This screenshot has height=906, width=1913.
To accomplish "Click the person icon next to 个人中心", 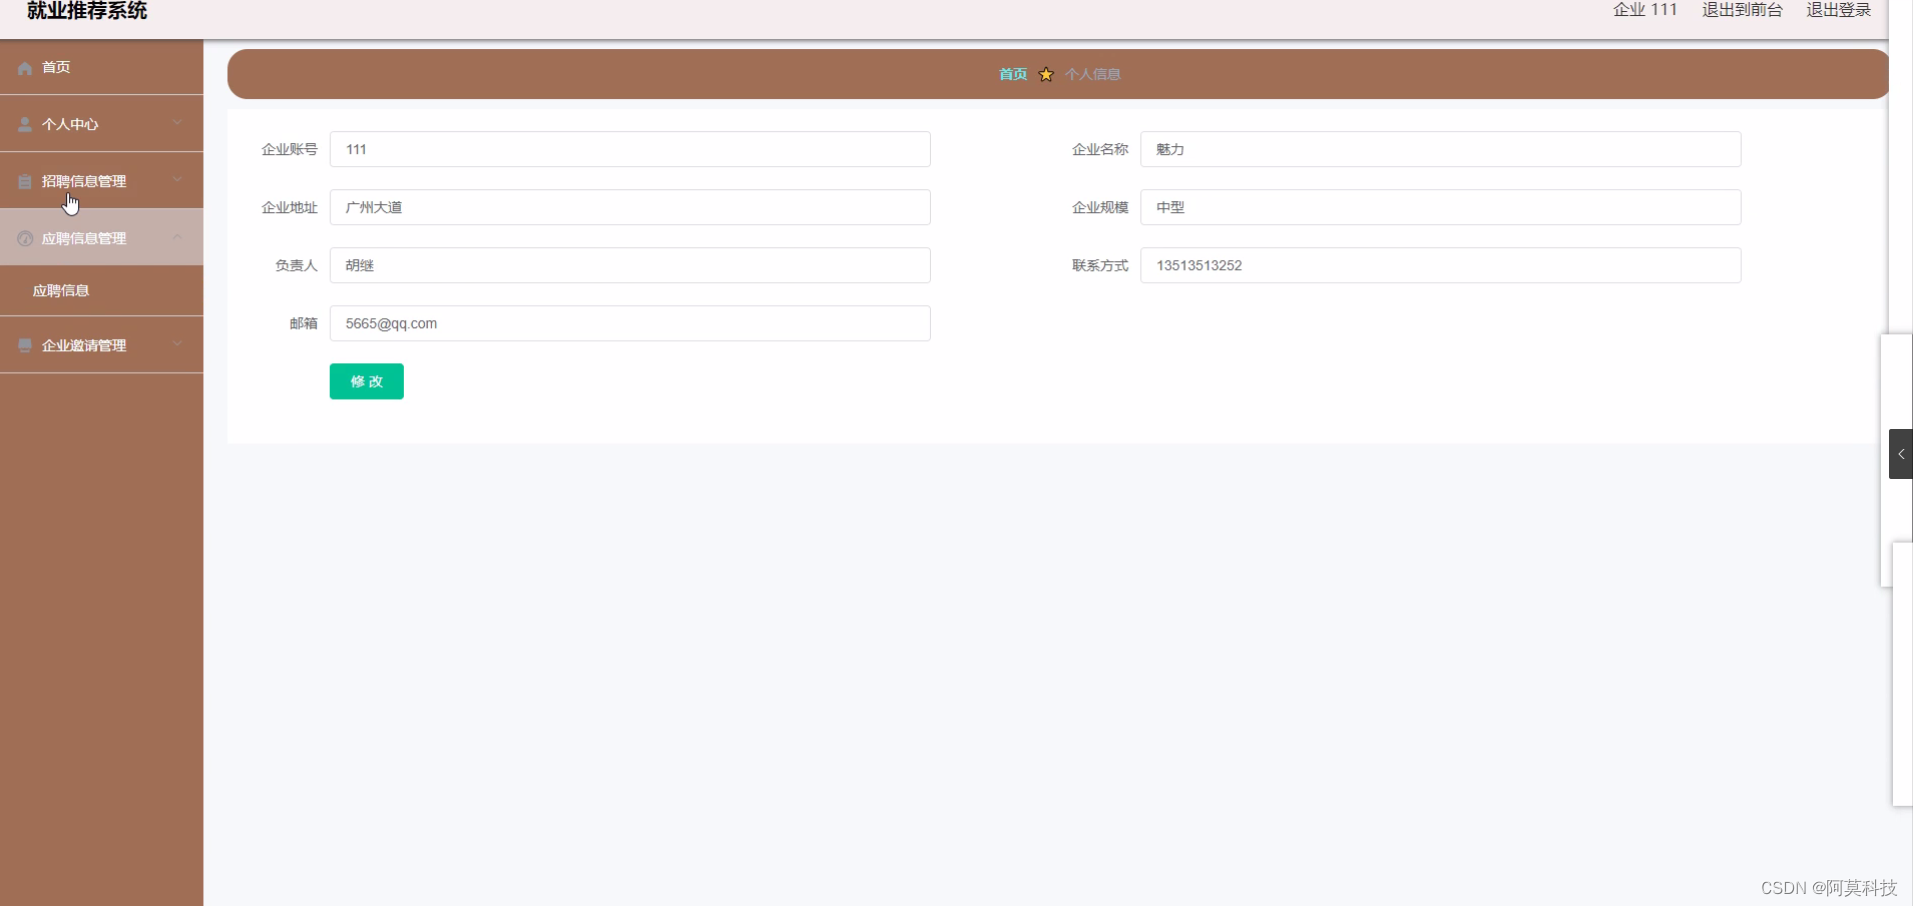I will click(24, 124).
